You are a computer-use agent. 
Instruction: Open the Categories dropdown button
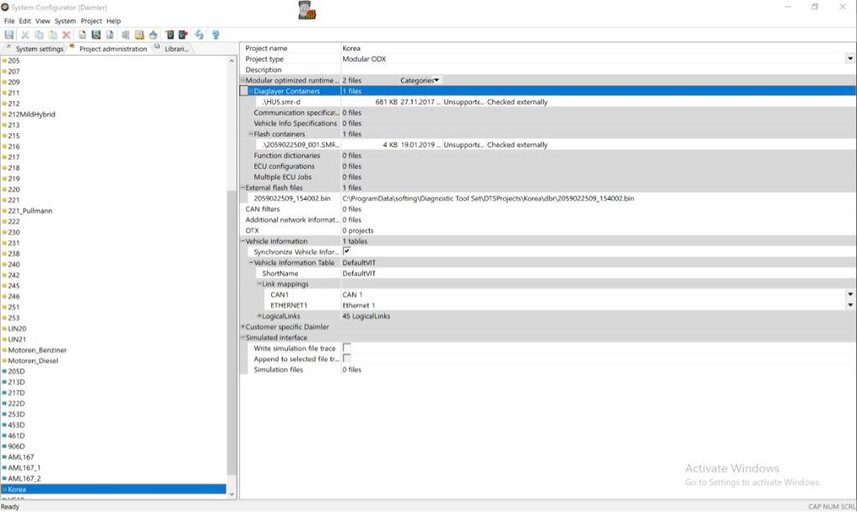coord(420,80)
